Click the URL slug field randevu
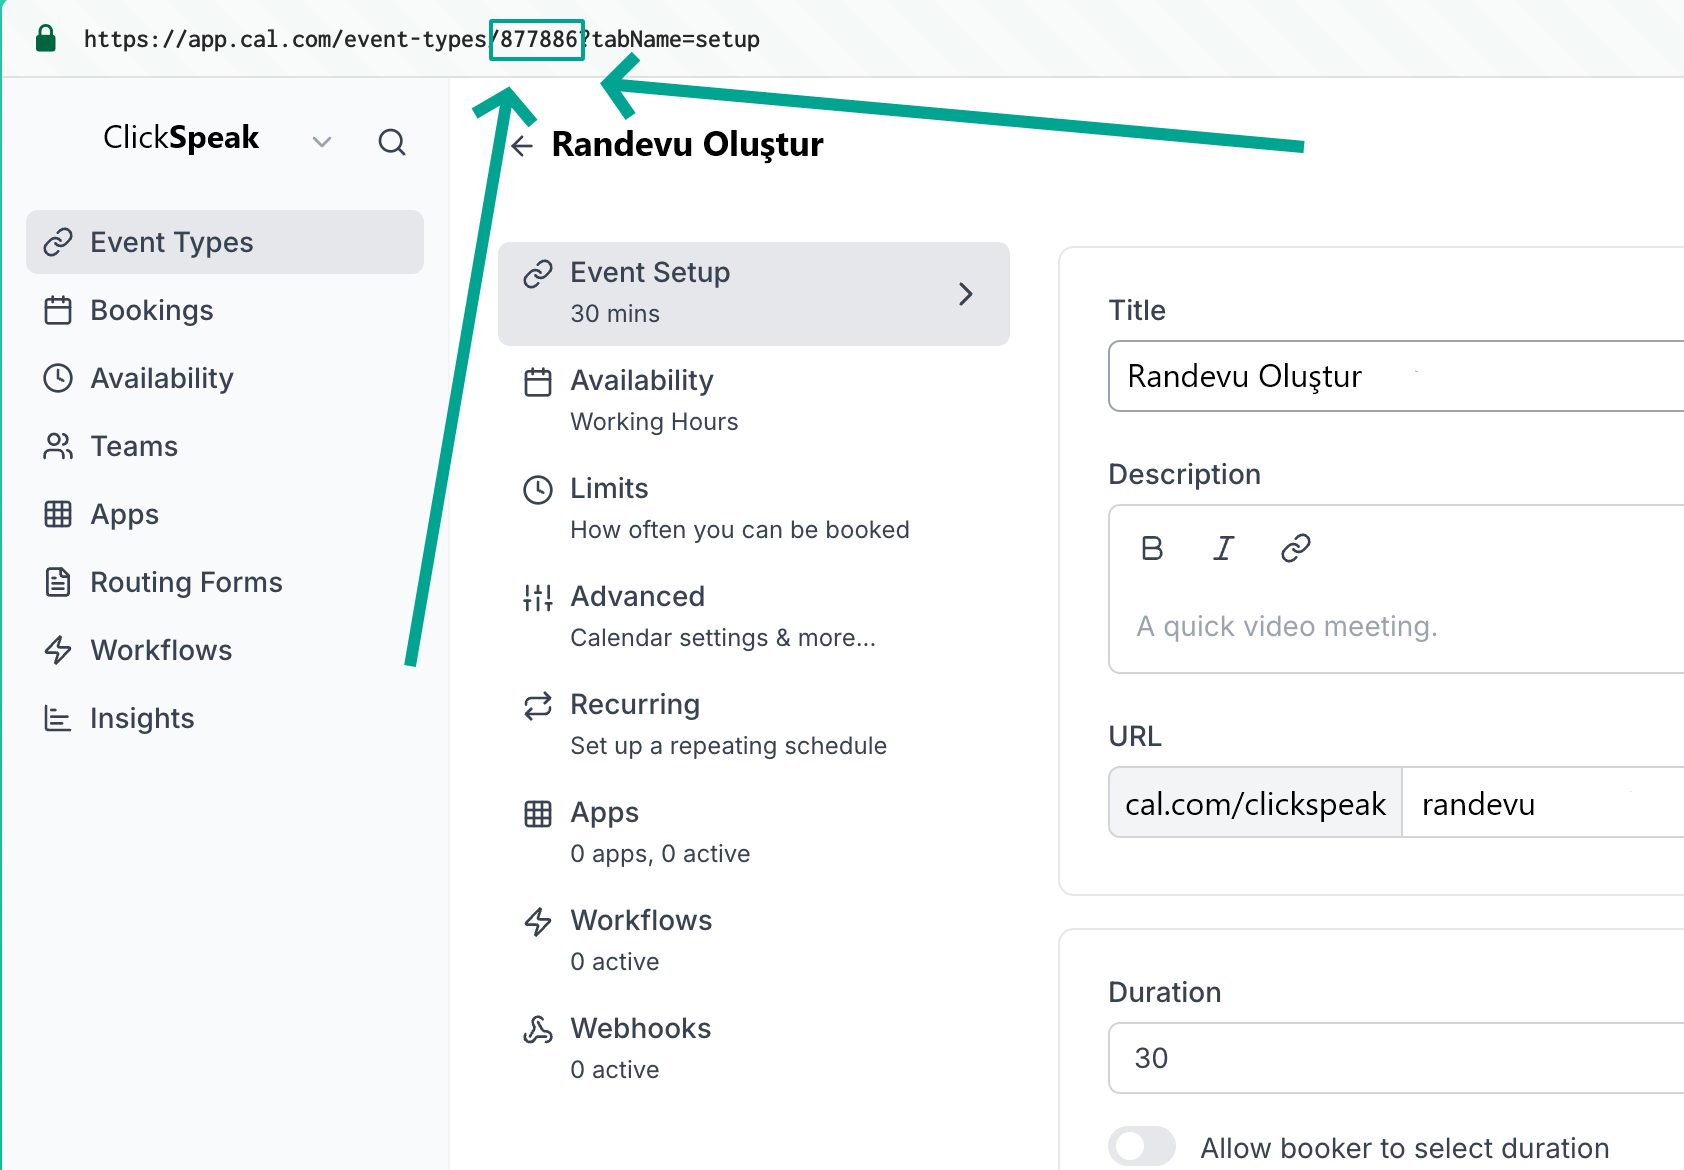1684x1170 pixels. [x=1543, y=803]
